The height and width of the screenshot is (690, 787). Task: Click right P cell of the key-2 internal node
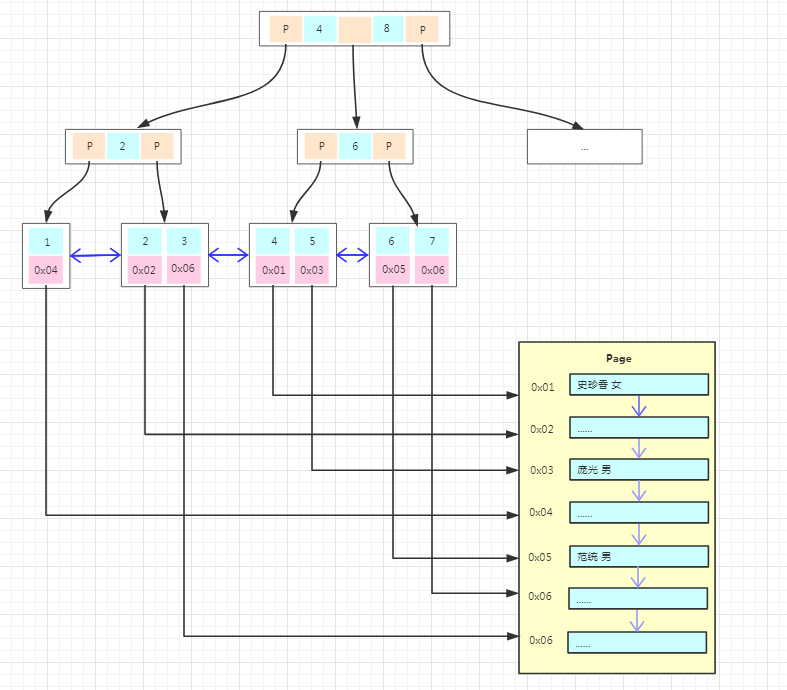coord(157,146)
